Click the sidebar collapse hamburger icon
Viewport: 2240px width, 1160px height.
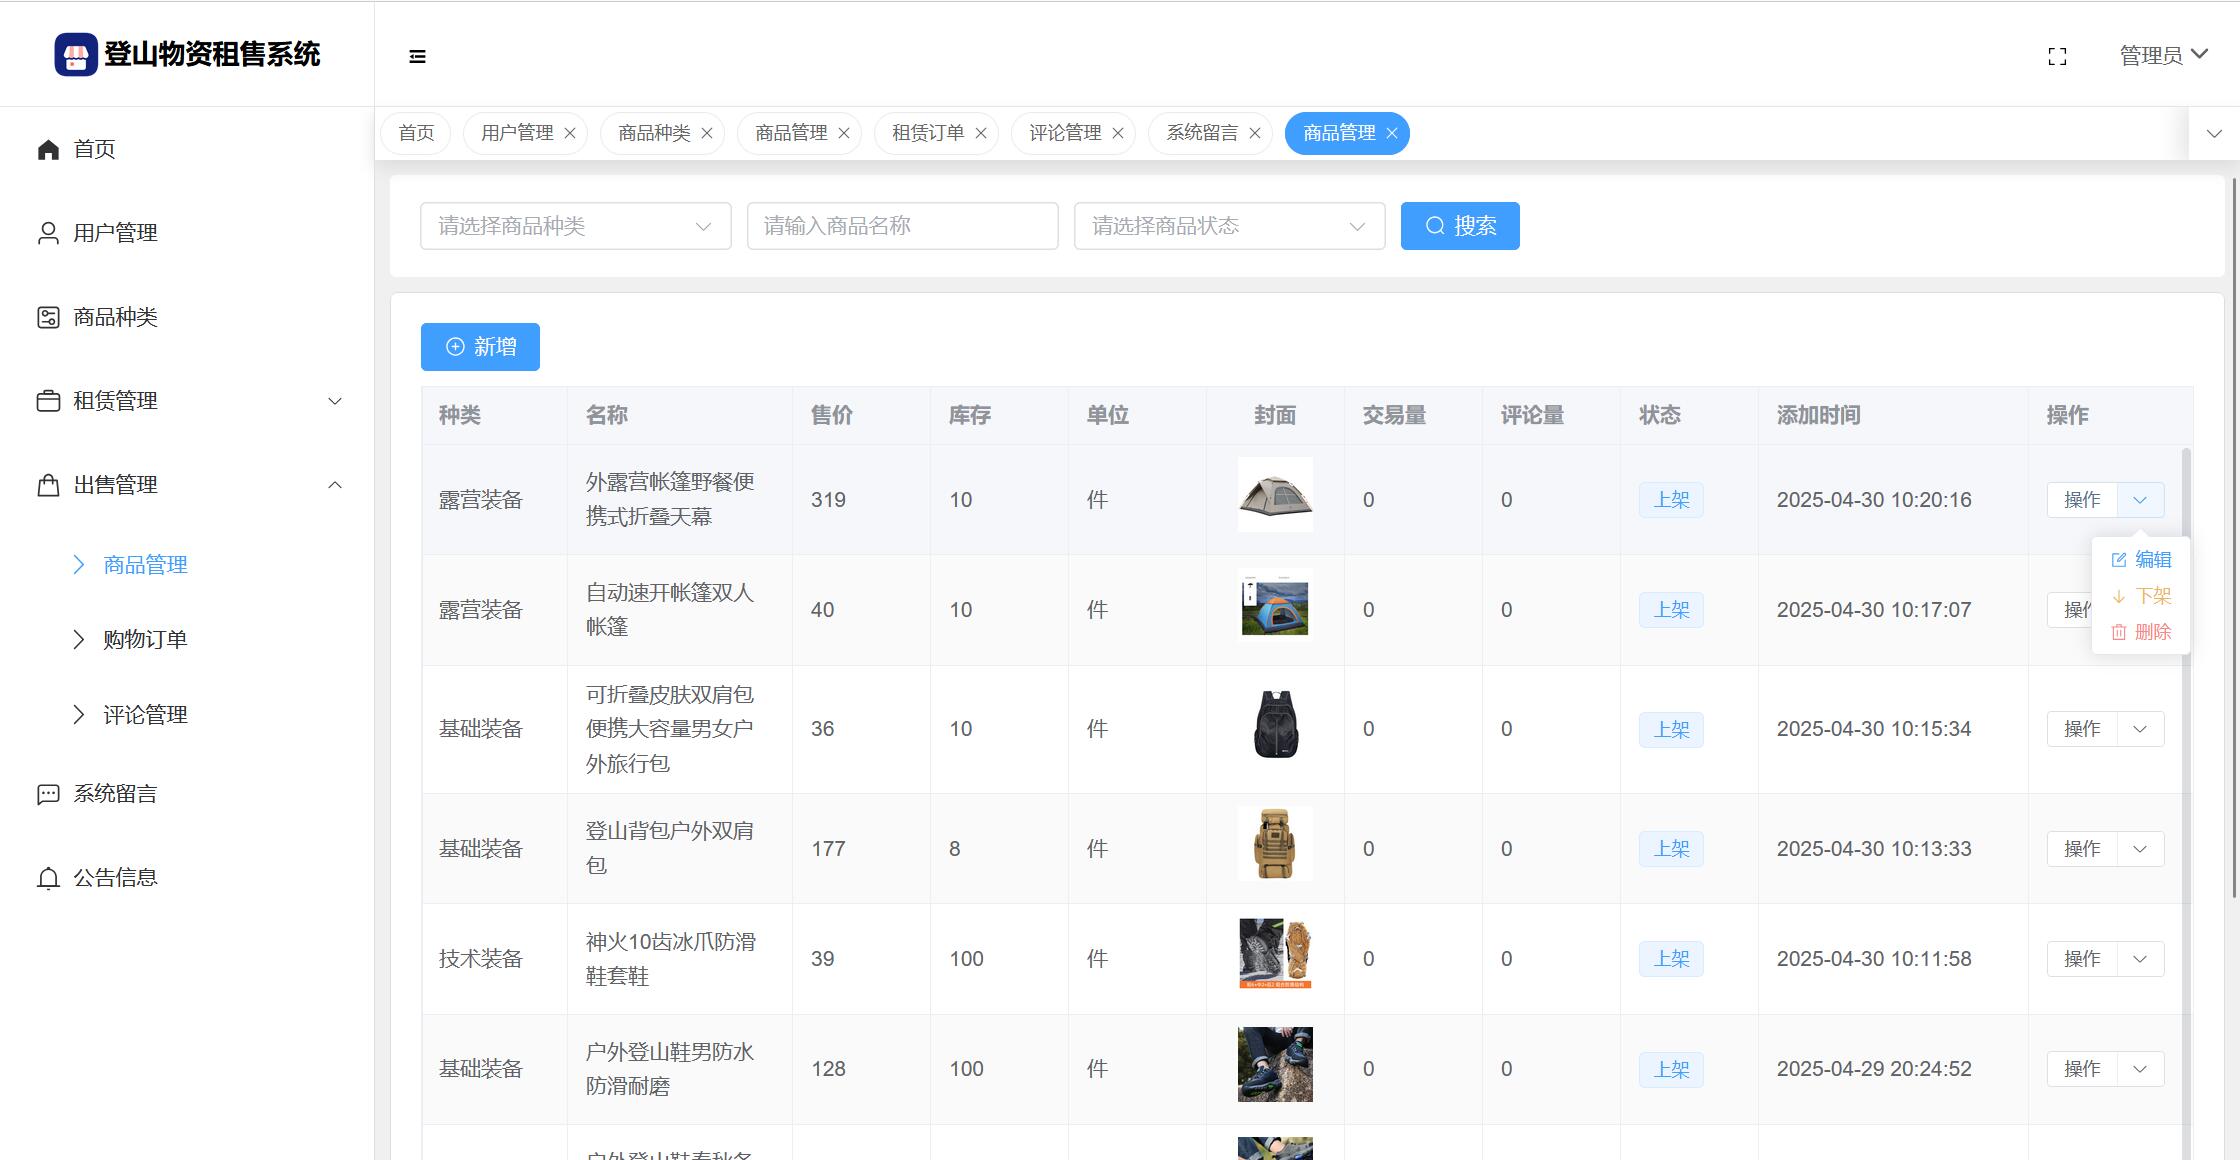coord(417,56)
